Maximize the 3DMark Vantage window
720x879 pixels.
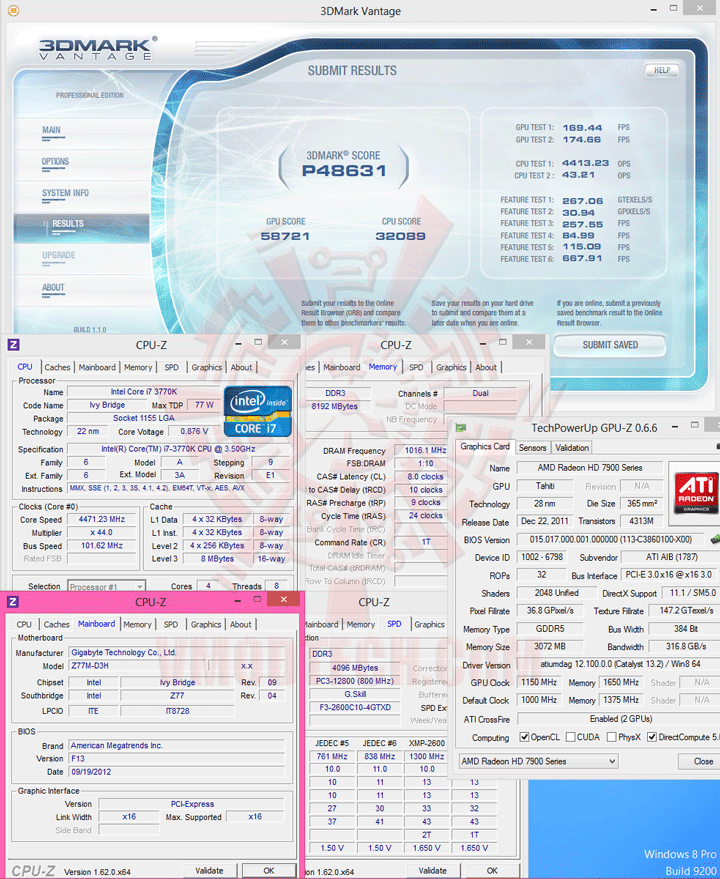click(x=673, y=8)
